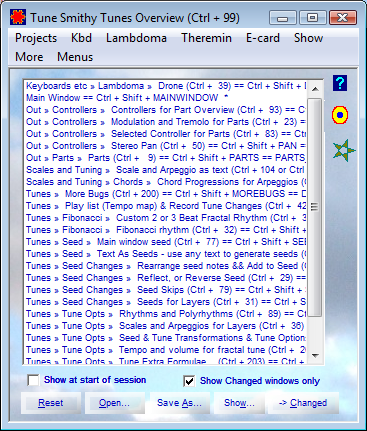The height and width of the screenshot is (431, 367).
Task: Click the Save As... button
Action: [x=179, y=403]
